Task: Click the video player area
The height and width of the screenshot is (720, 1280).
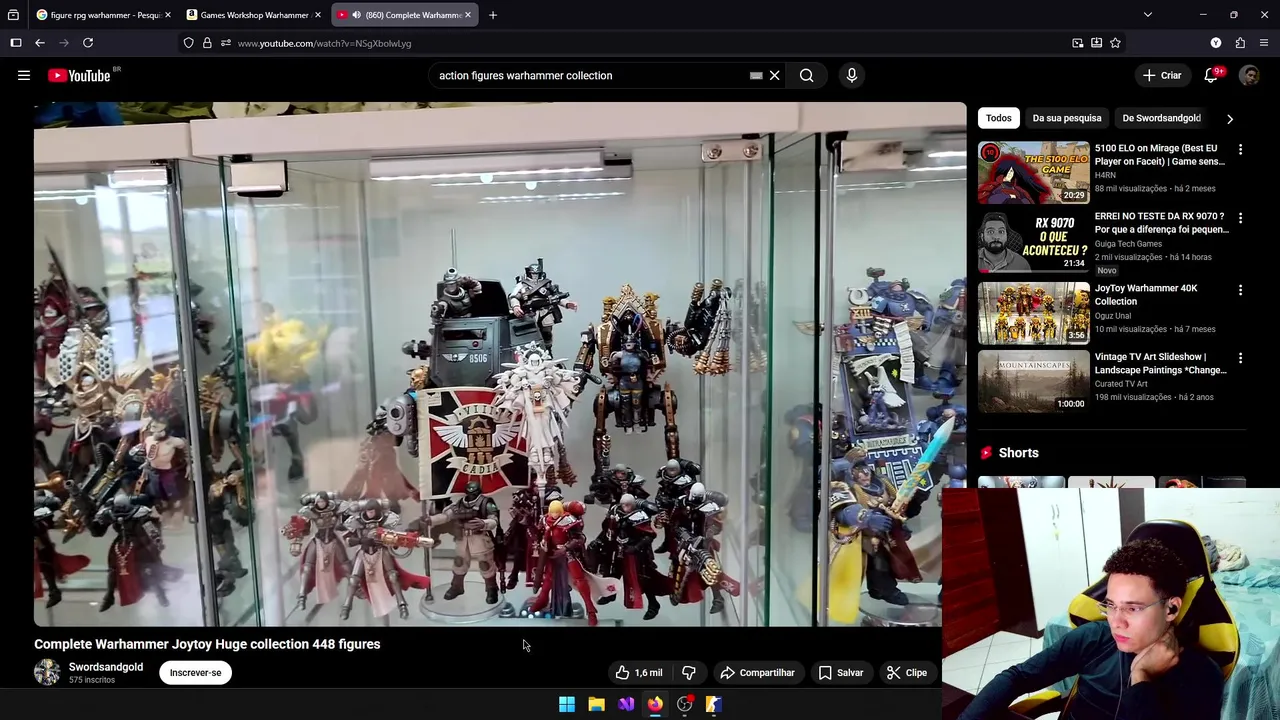Action: 500,364
